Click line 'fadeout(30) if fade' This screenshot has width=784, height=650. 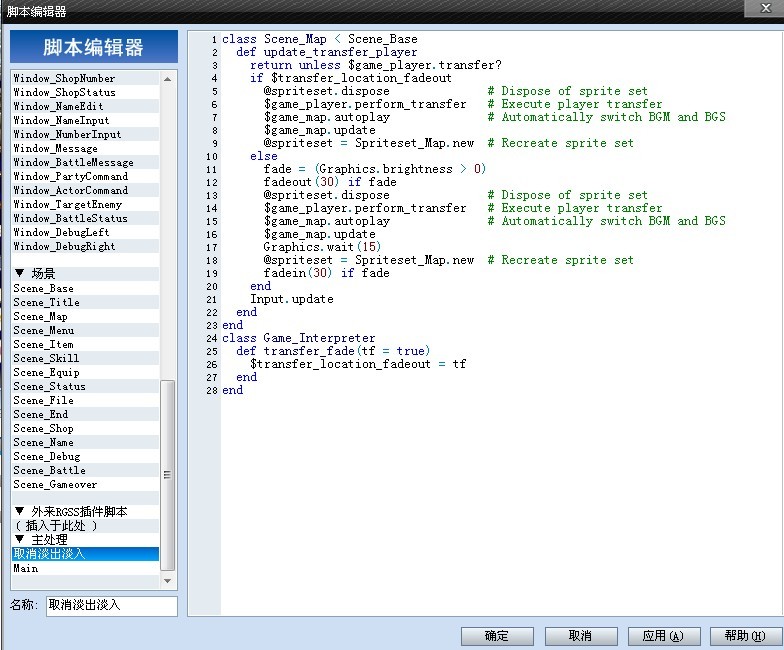click(x=330, y=182)
